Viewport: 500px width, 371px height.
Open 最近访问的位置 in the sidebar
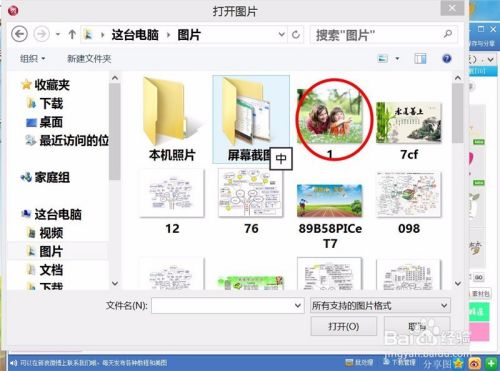point(67,141)
